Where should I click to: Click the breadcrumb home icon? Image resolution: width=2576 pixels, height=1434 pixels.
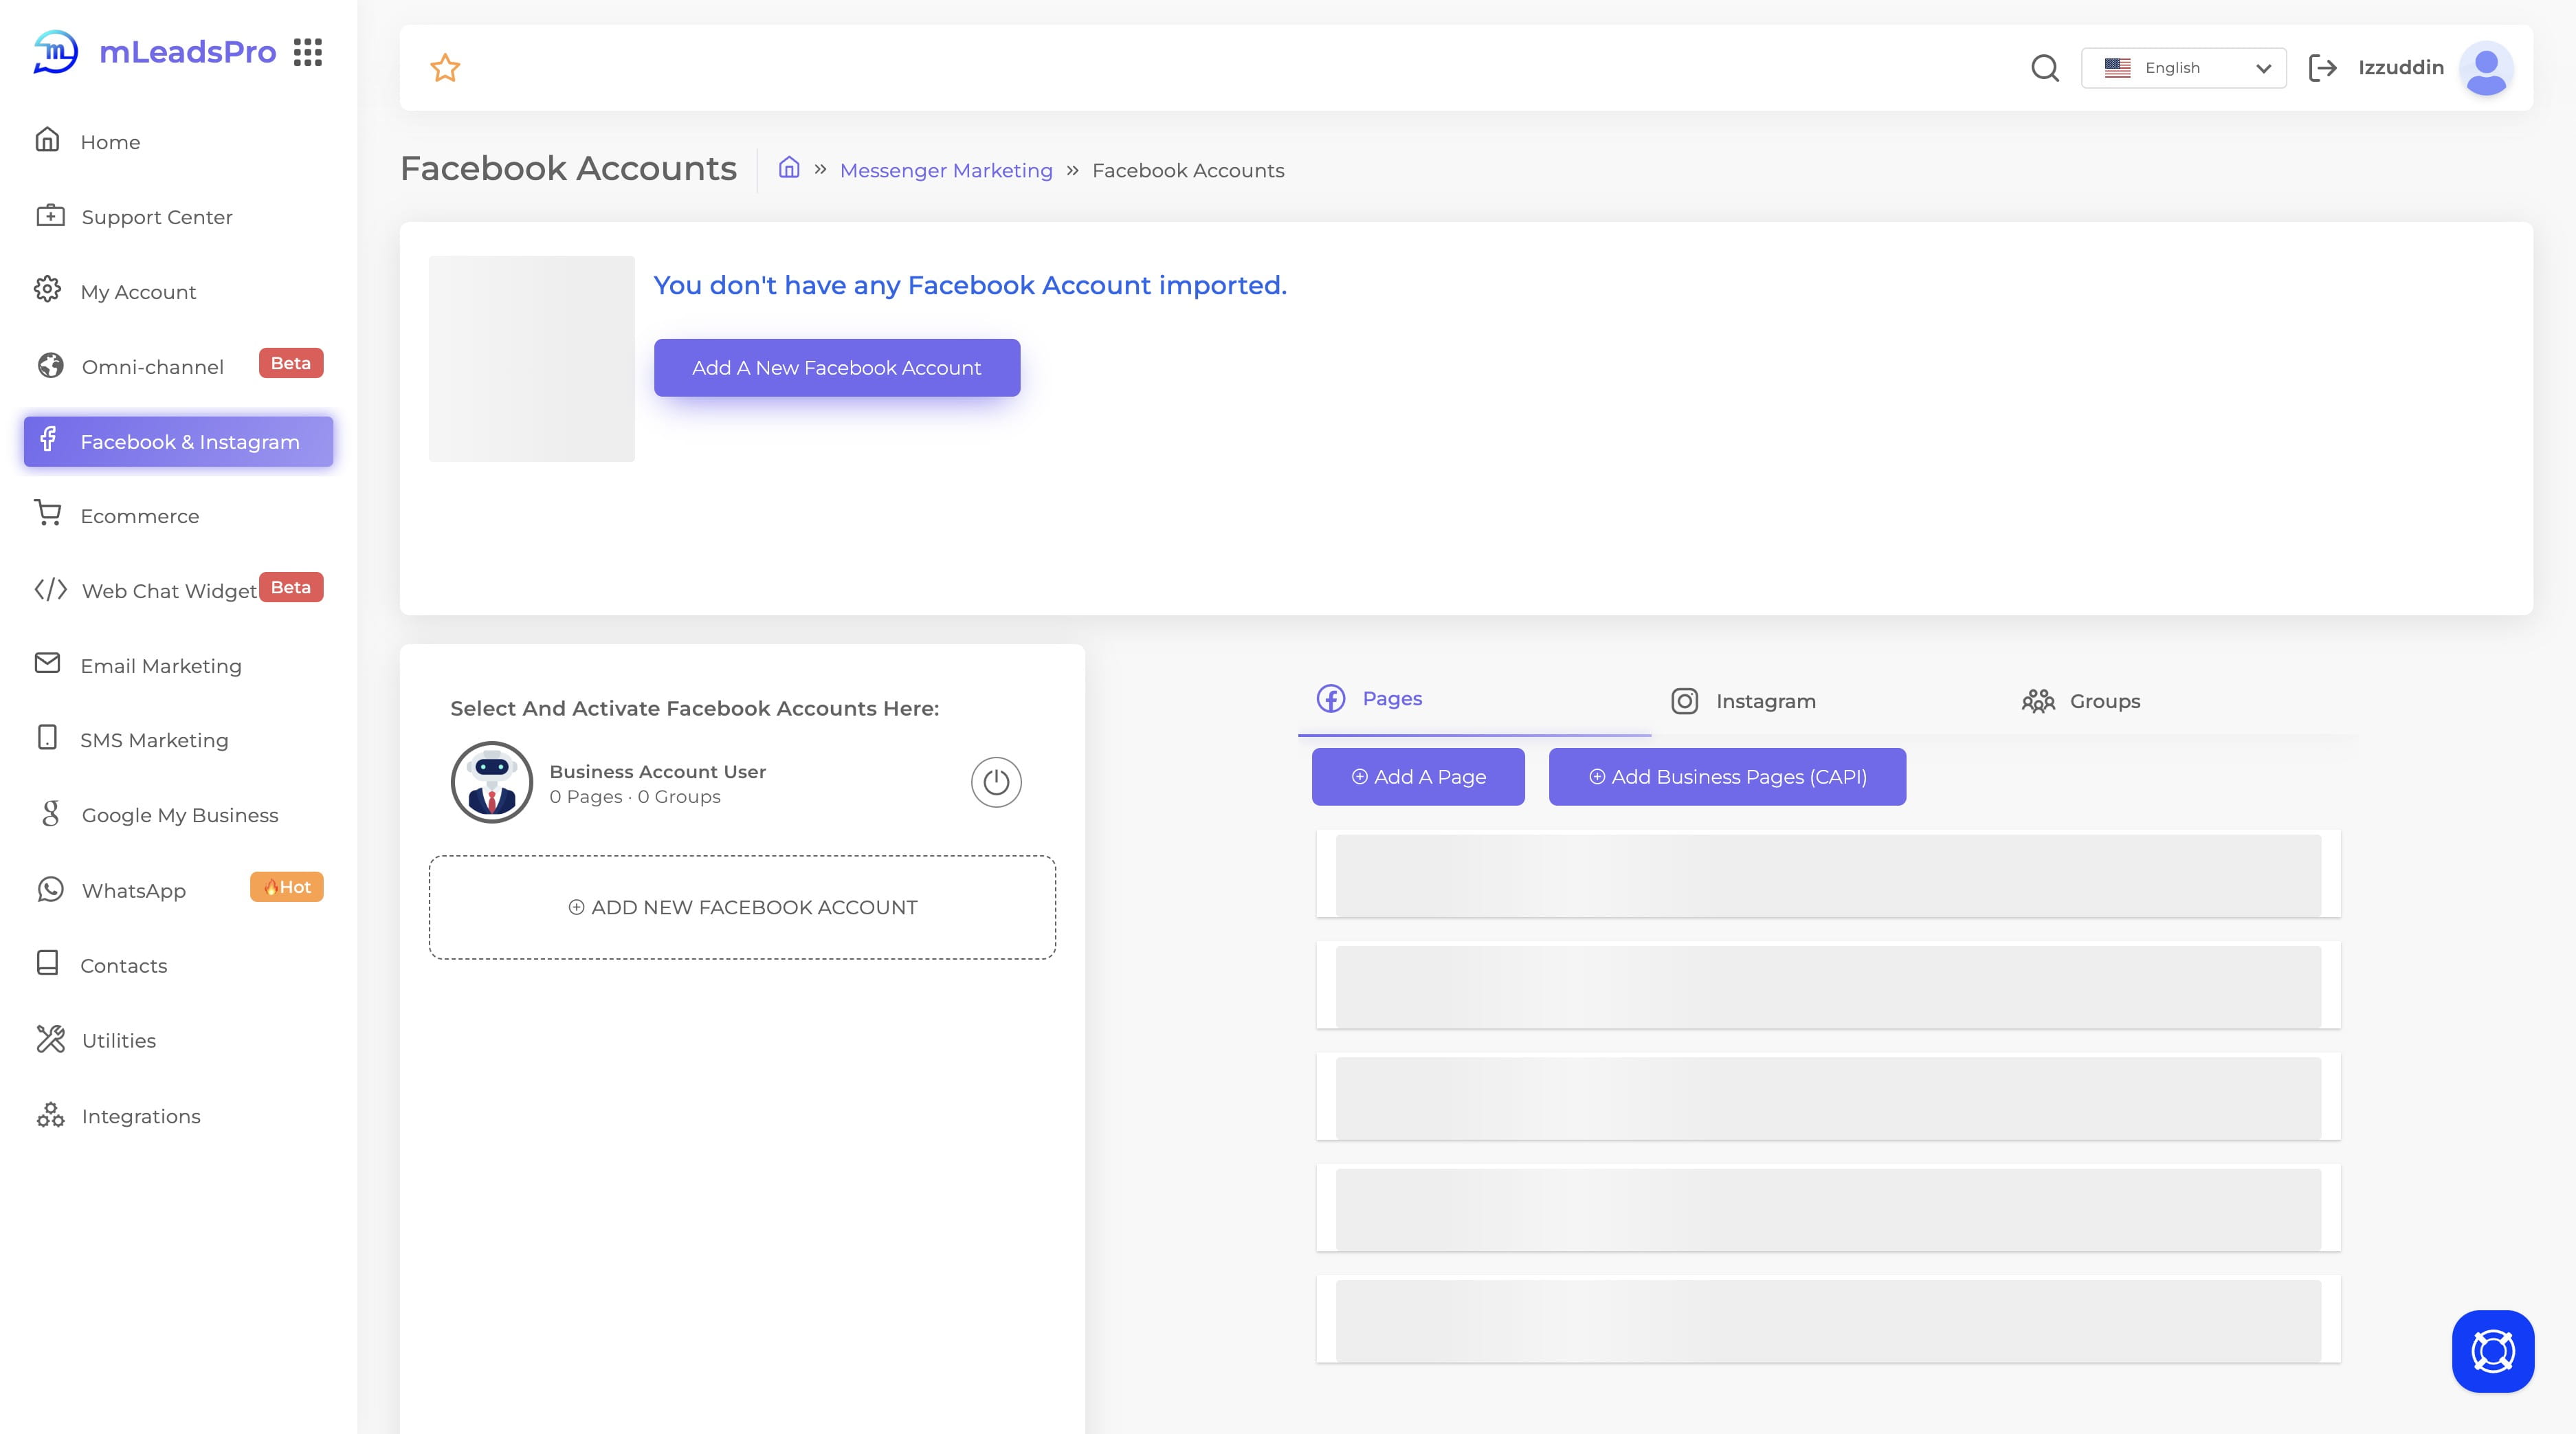[x=789, y=167]
